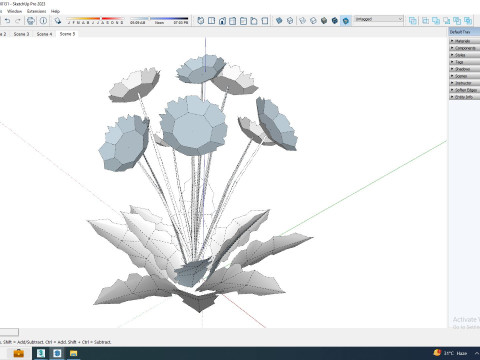Expand the Materials tray panel

[x=465, y=41]
